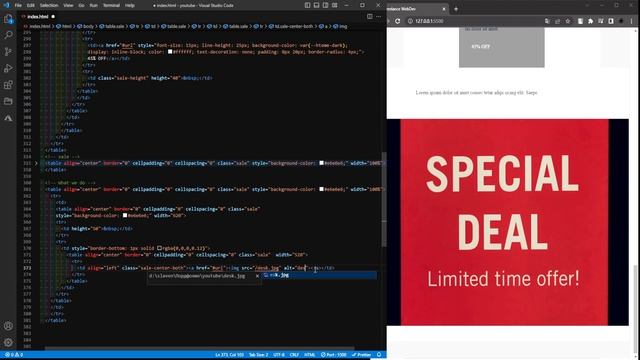The width and height of the screenshot is (640, 360).
Task: Click the Port 5500 Live Server status
Action: pos(333,355)
